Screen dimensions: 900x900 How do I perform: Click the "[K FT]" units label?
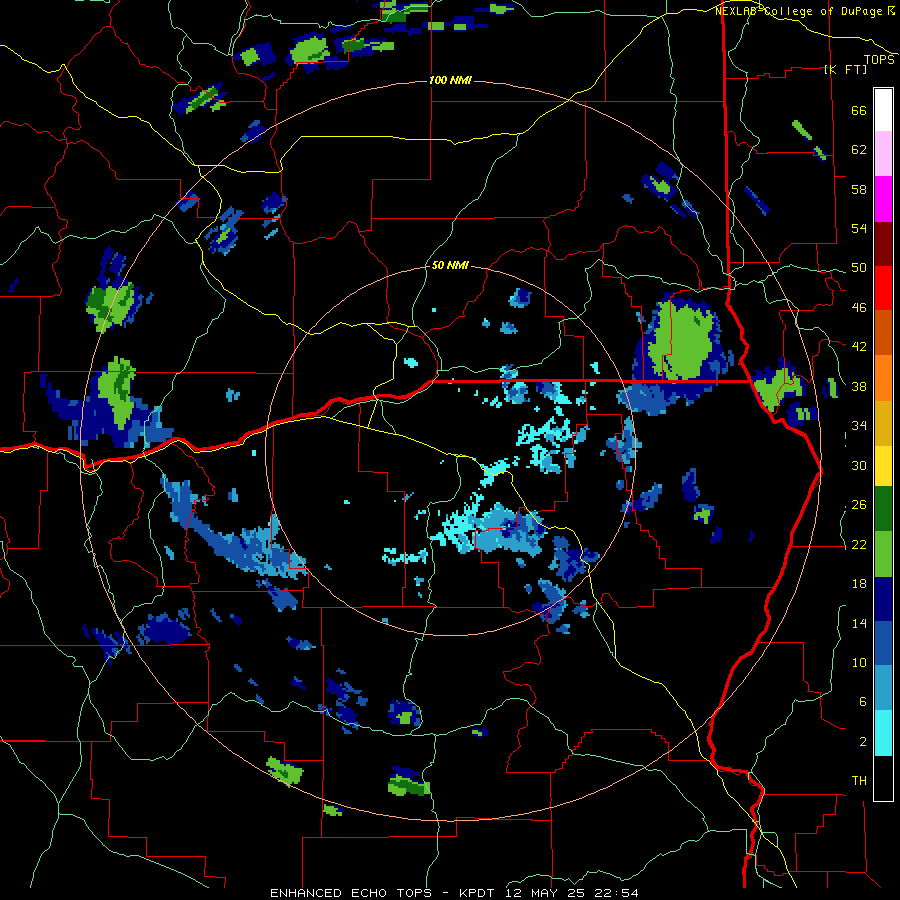pos(845,69)
